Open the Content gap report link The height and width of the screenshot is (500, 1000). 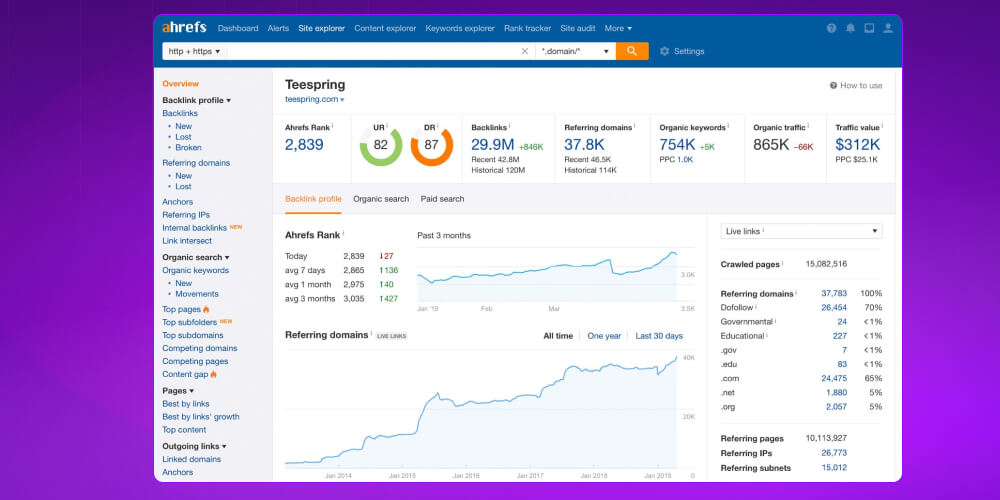pyautogui.click(x=185, y=374)
